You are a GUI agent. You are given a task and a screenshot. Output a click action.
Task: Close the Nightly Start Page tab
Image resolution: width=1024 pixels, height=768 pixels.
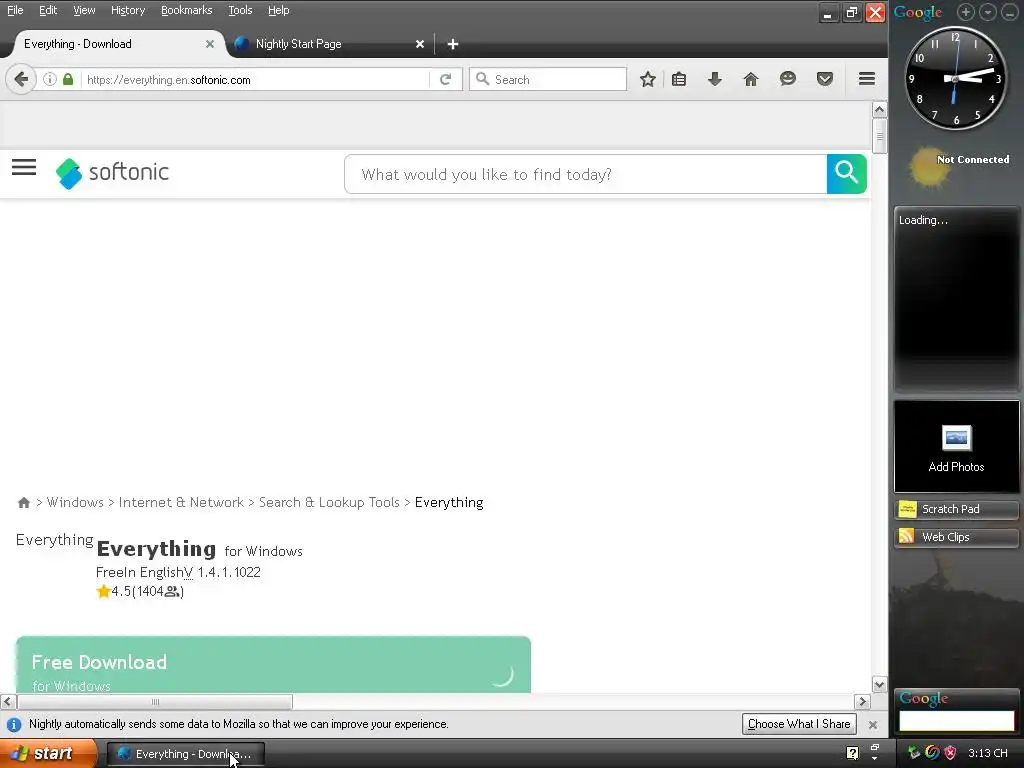coord(420,44)
